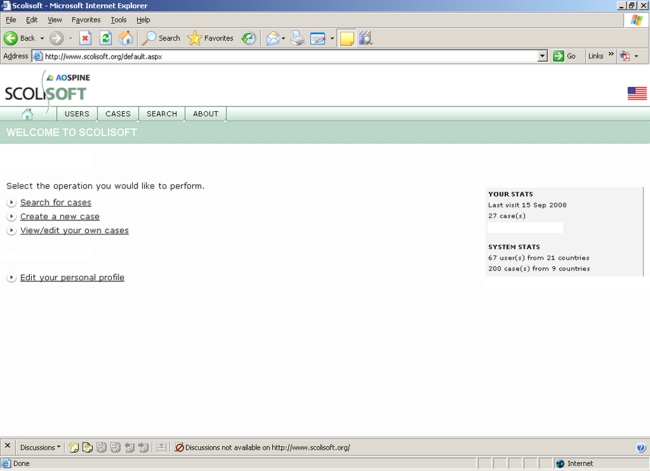Click the Internet zone globe in status bar
650x471 pixels.
pyautogui.click(x=560, y=464)
